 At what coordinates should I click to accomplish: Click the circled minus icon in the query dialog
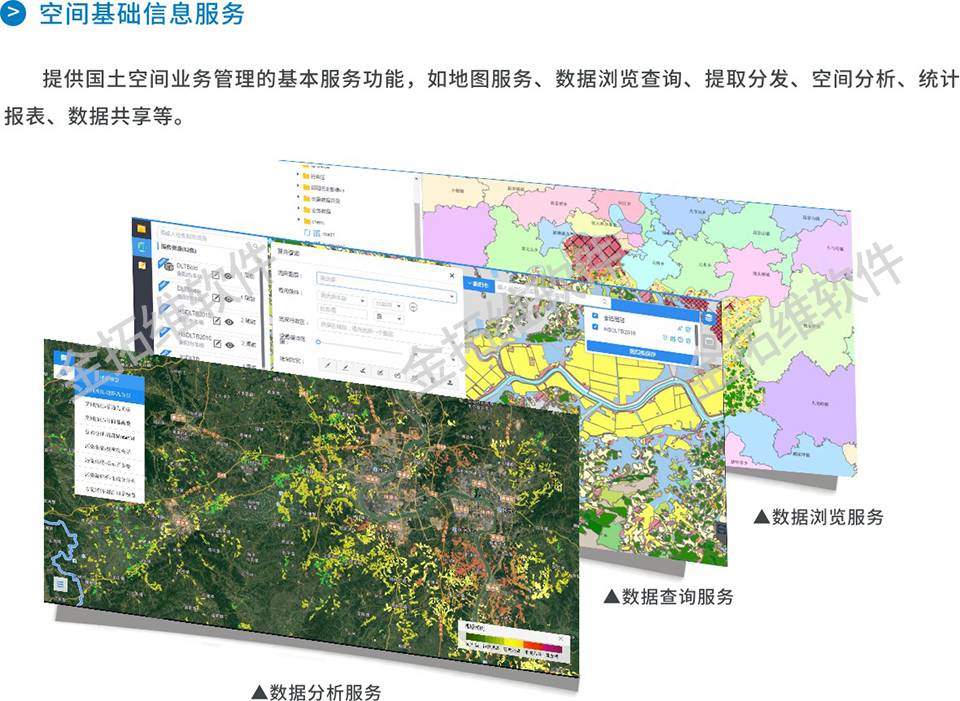413,307
